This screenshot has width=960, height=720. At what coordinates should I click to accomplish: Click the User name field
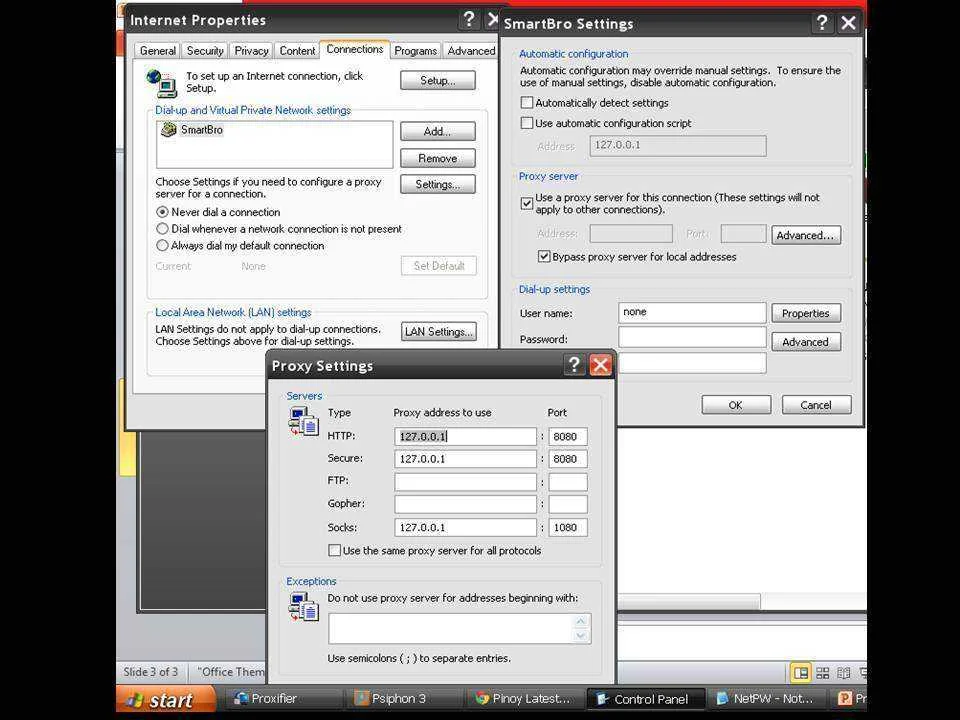point(692,312)
